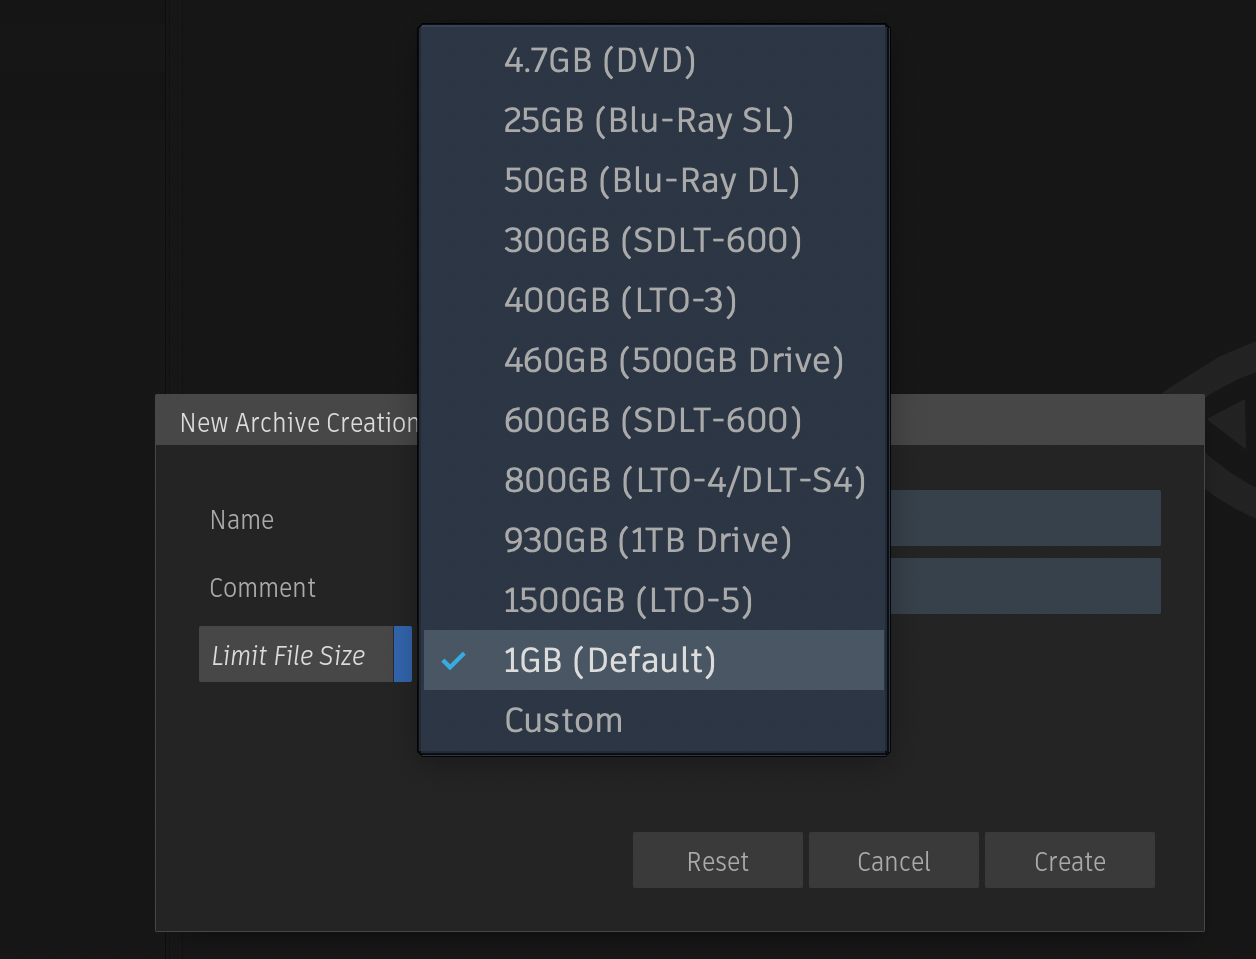Click the Reset button

[x=717, y=860]
